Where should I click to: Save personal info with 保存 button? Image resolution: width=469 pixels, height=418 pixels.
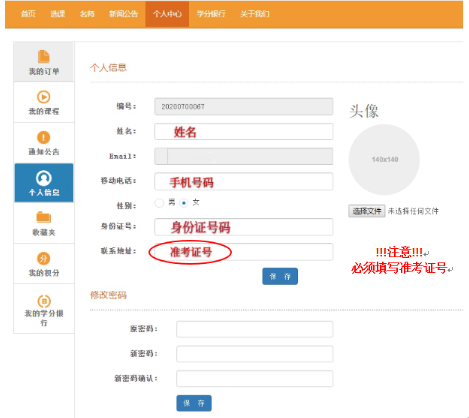click(x=280, y=276)
